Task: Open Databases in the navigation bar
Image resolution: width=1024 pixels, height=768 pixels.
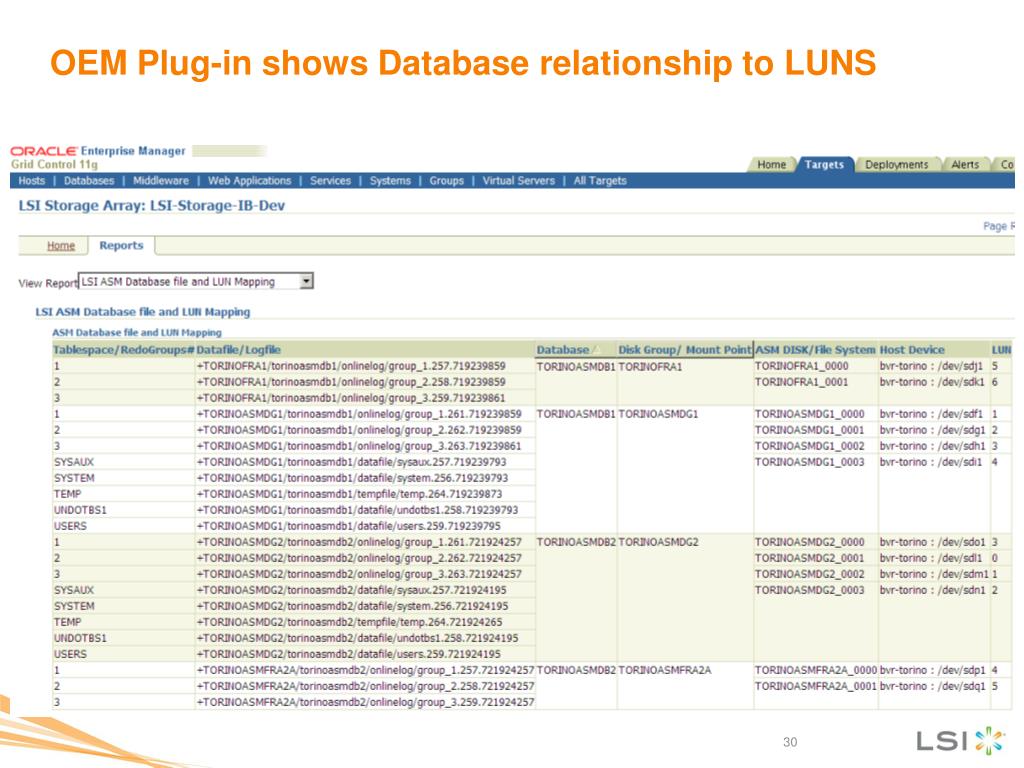Action: [x=89, y=181]
